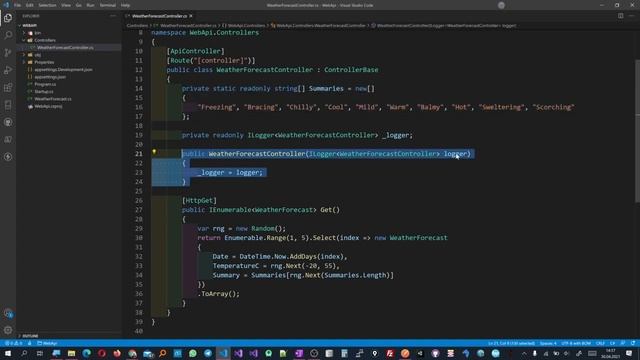
Task: Open appsettings.Development.json in Explorer
Action: tap(63, 70)
